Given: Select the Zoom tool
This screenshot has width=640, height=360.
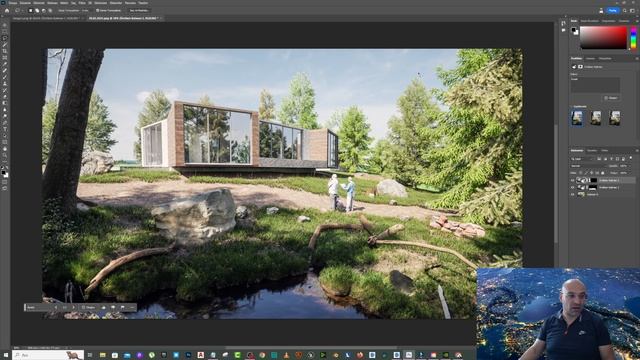Looking at the screenshot, I should [x=5, y=156].
